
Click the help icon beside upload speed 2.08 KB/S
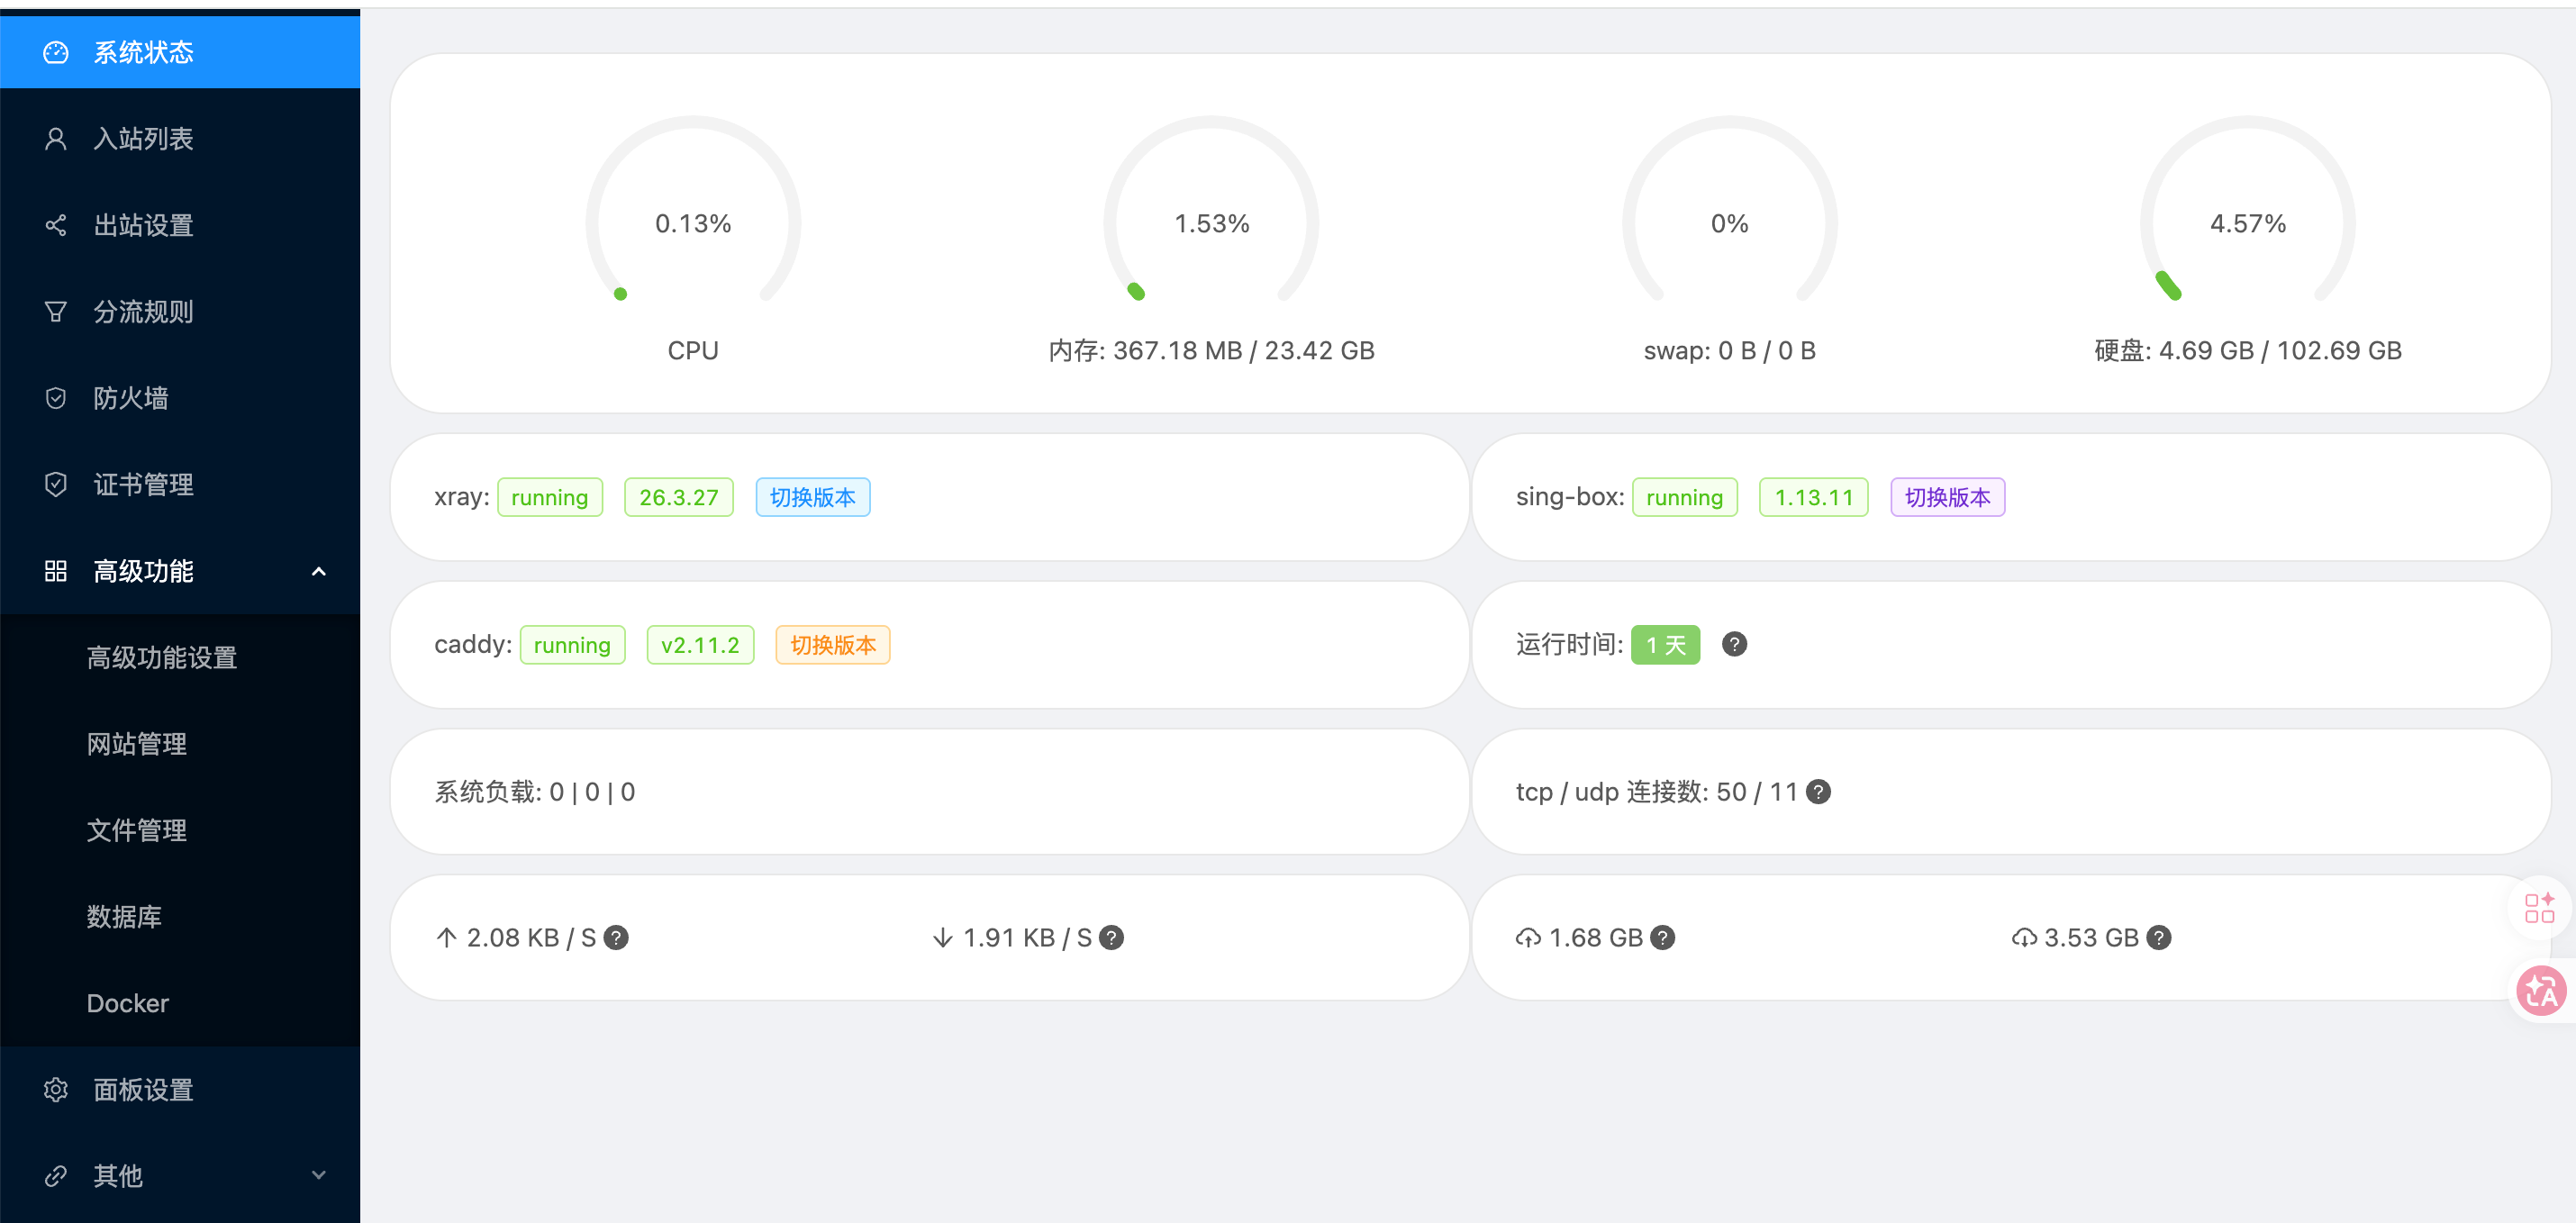pyautogui.click(x=616, y=937)
